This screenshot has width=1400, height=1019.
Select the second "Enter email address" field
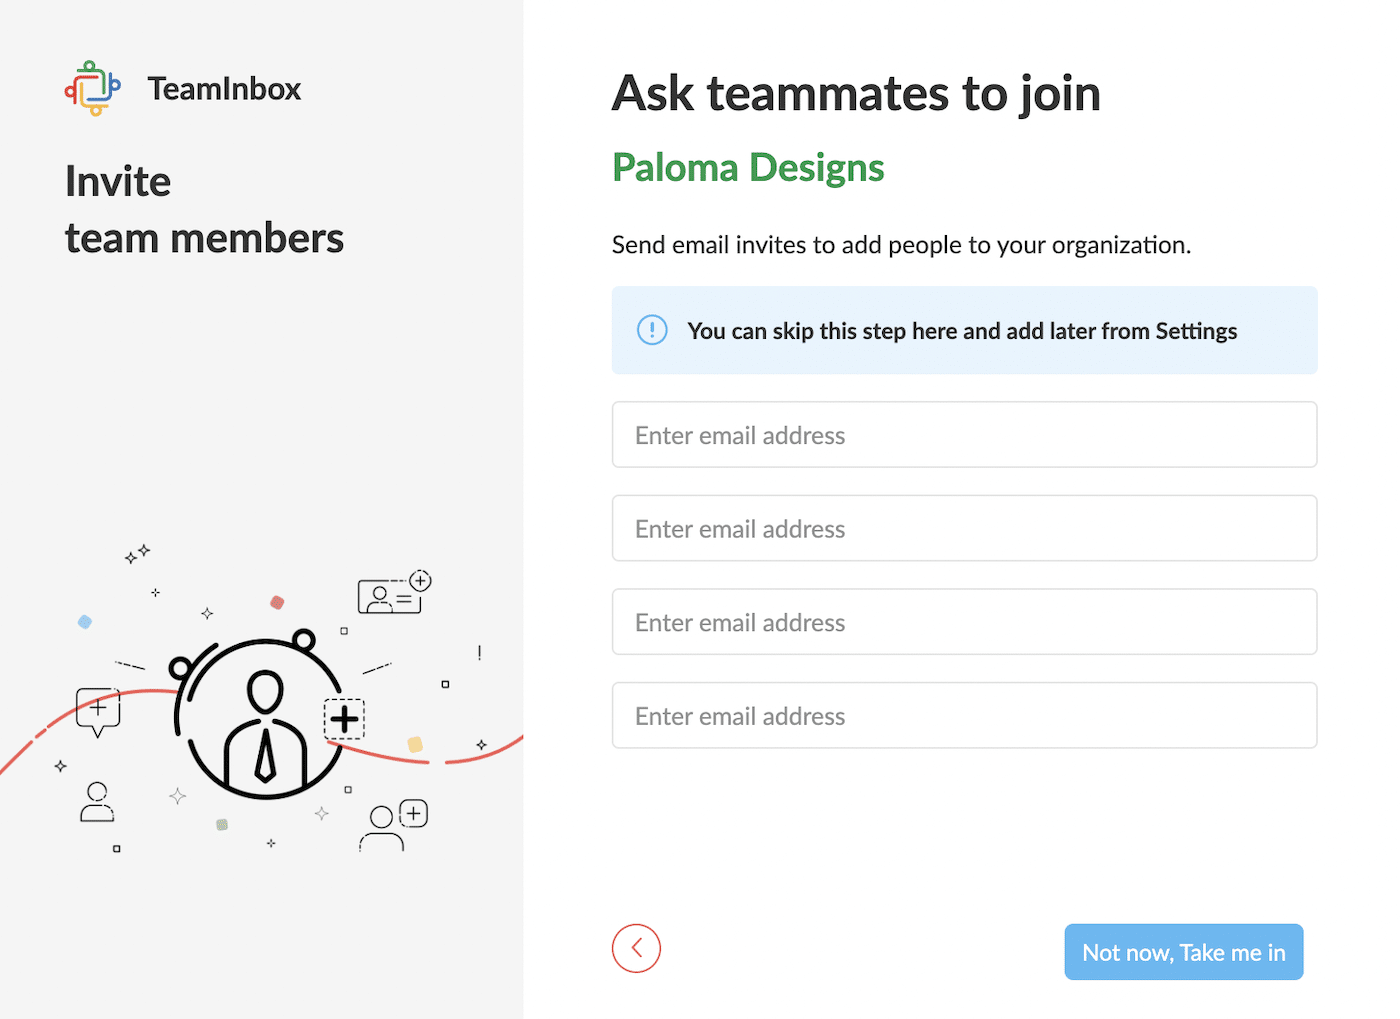pos(963,528)
